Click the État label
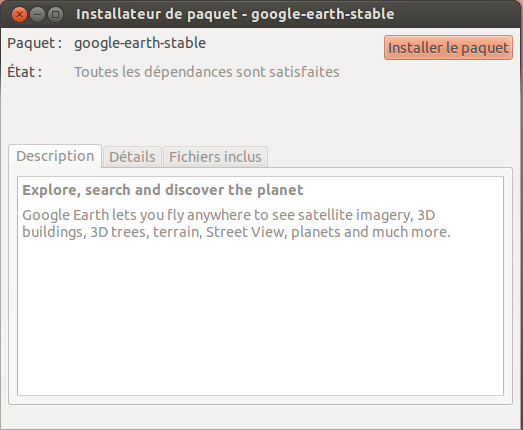Screen dimensions: 523x430 pos(25,72)
